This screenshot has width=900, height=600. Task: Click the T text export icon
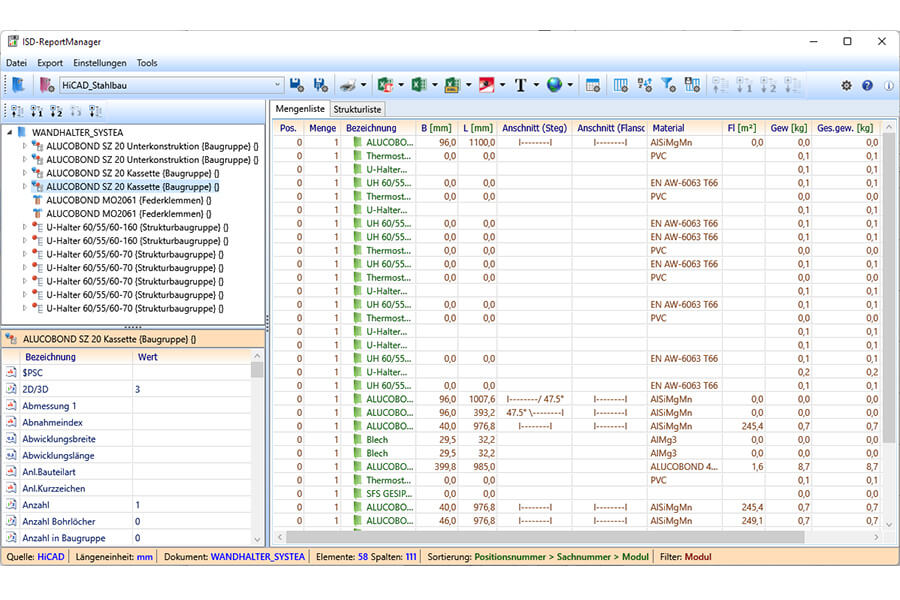pos(521,85)
